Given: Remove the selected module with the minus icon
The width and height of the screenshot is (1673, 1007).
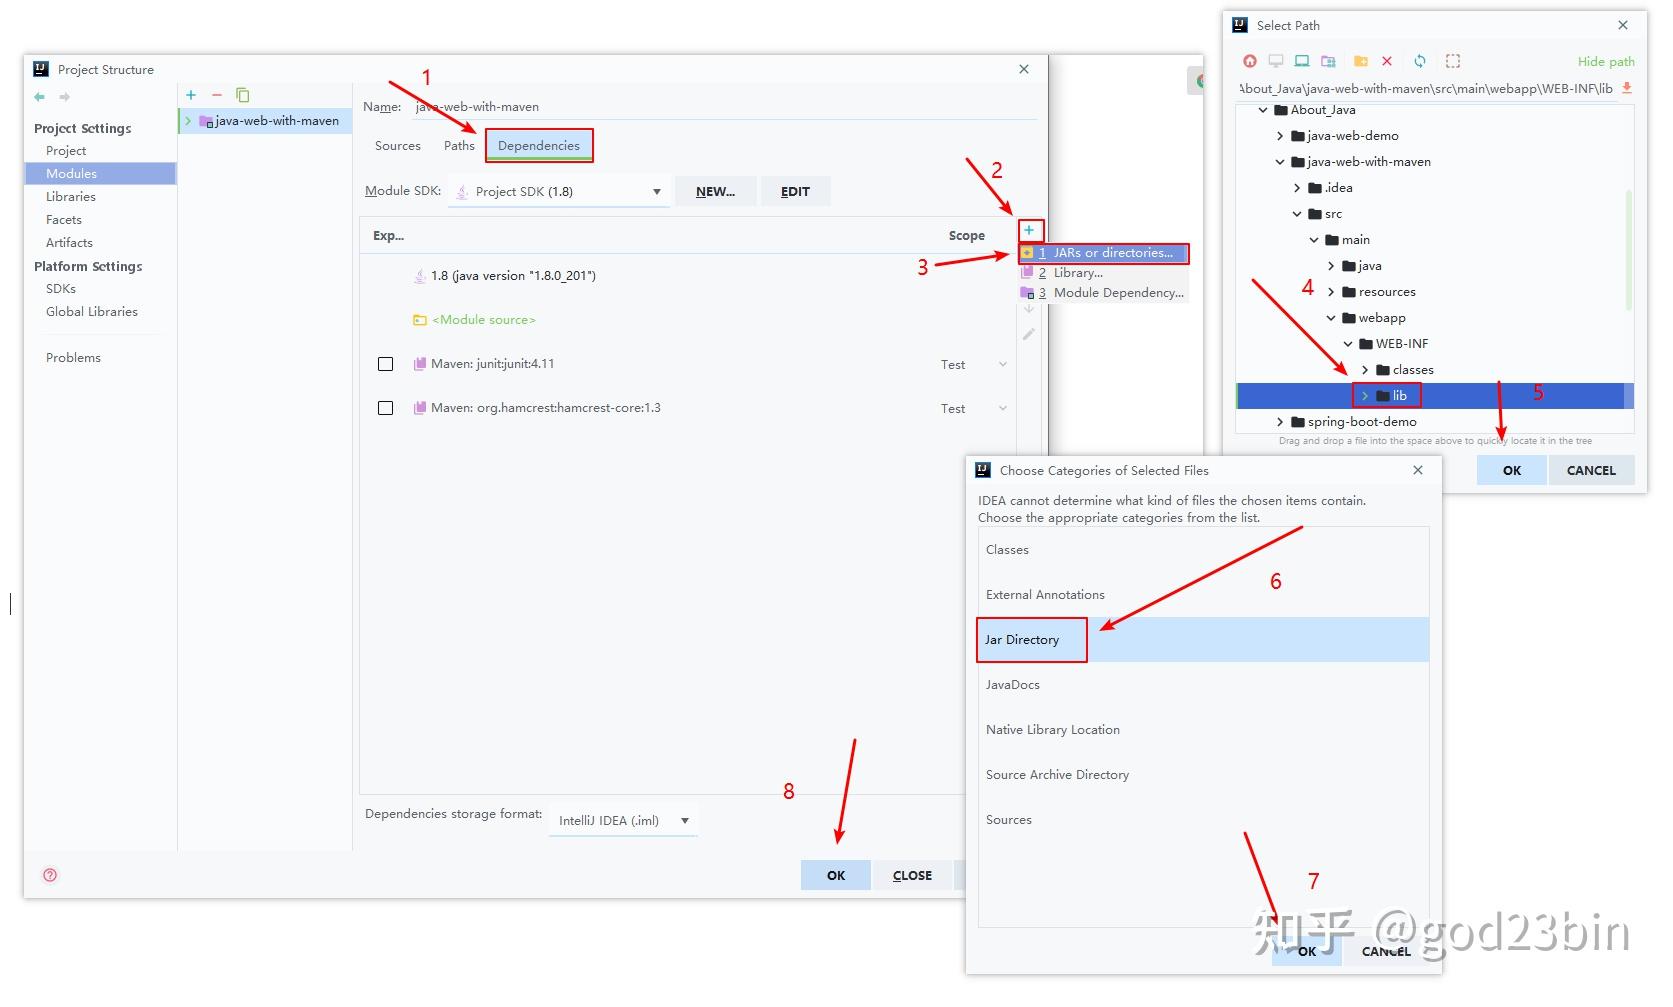Looking at the screenshot, I should point(216,95).
